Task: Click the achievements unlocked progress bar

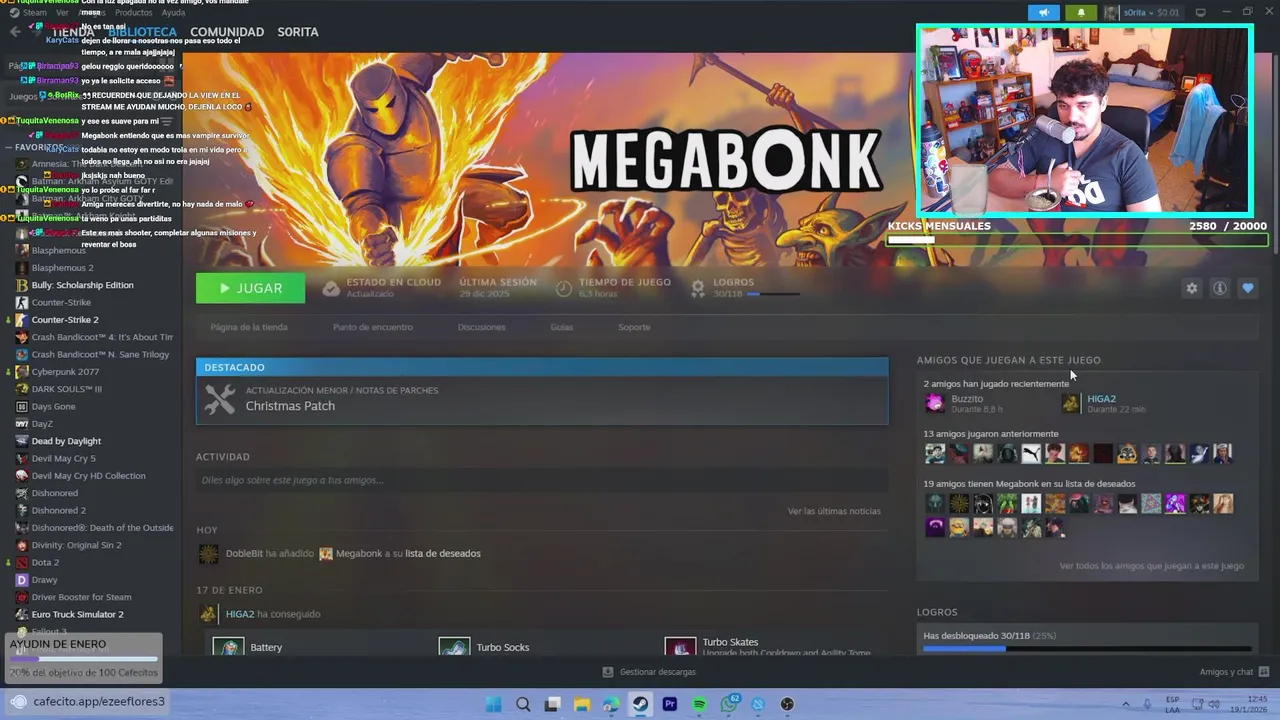Action: pos(1086,649)
